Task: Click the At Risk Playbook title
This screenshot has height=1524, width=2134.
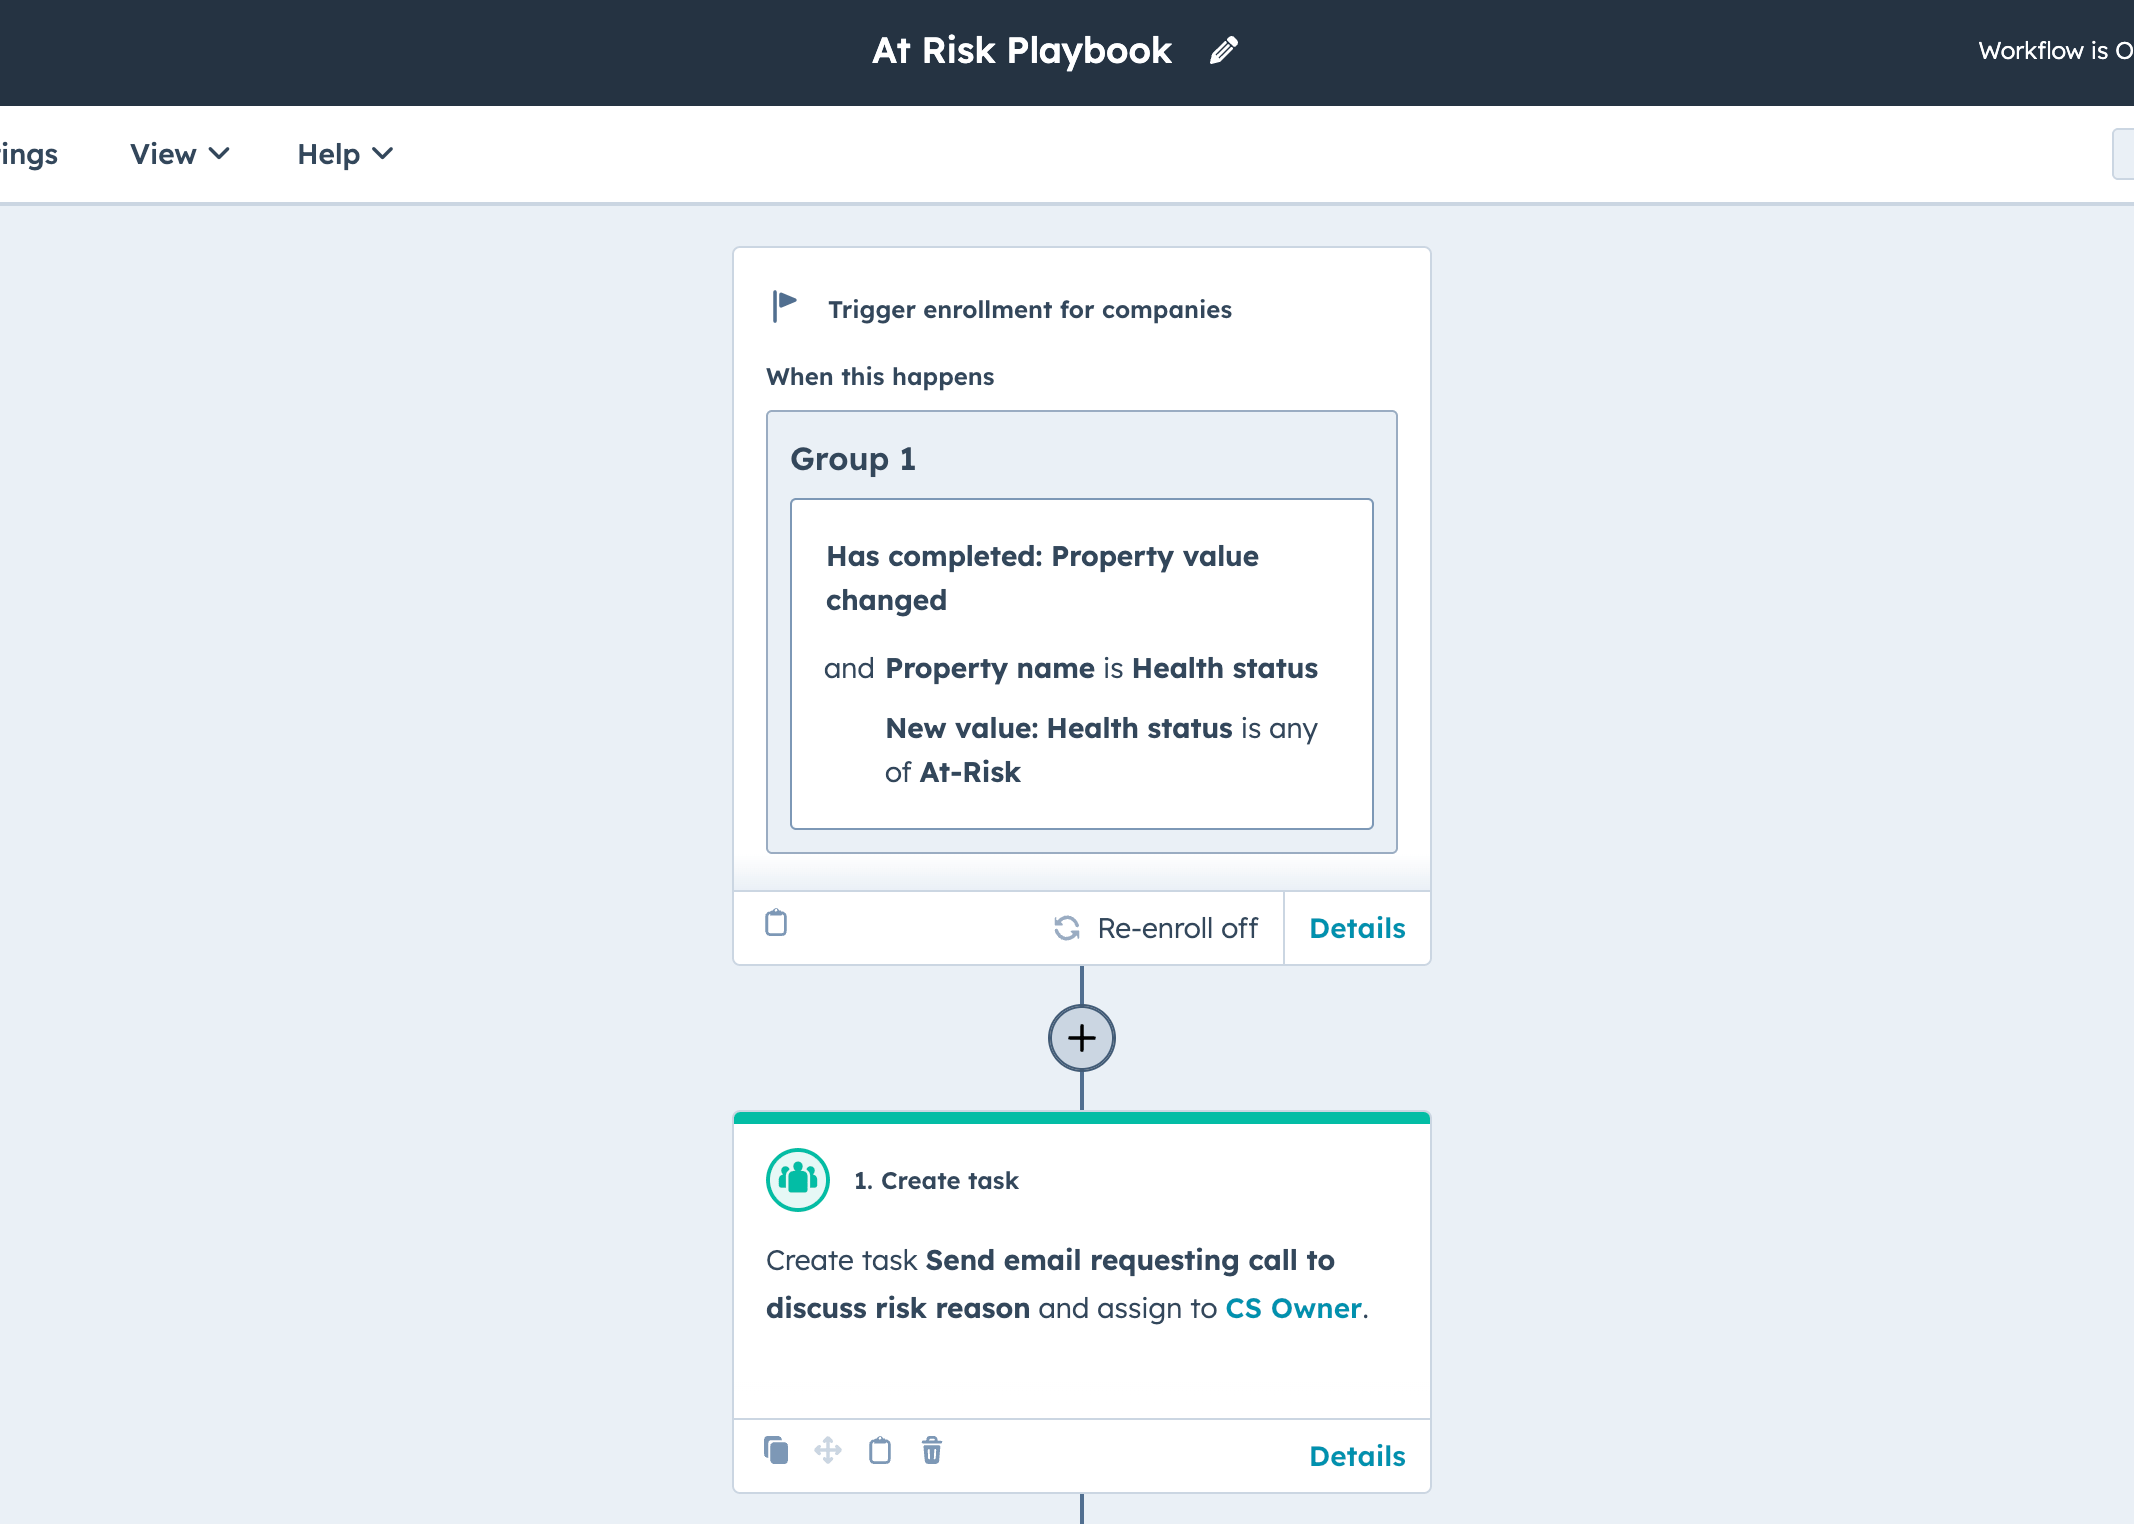Action: pos(1021,50)
